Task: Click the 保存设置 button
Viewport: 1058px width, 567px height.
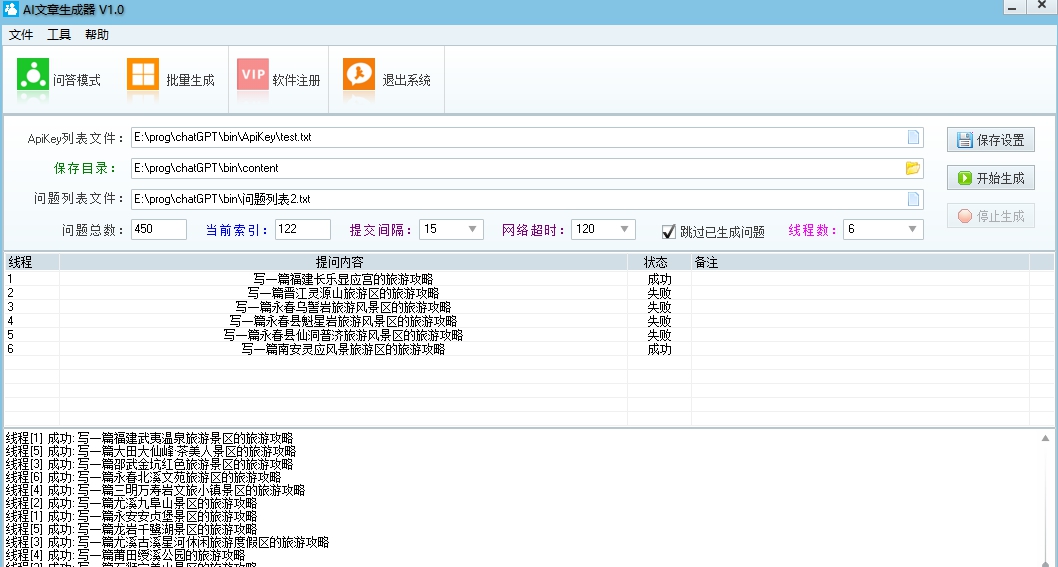Action: coord(990,140)
